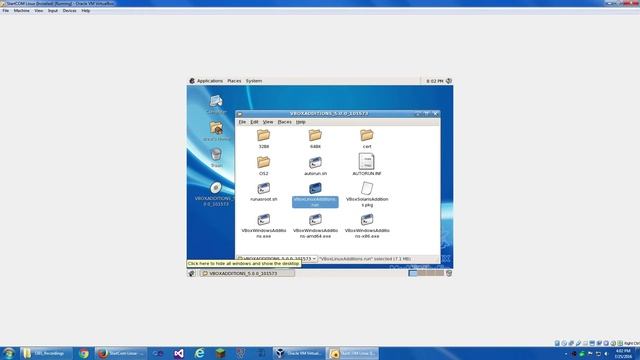
Task: Open VirtualBox Help menu
Action: (85, 11)
